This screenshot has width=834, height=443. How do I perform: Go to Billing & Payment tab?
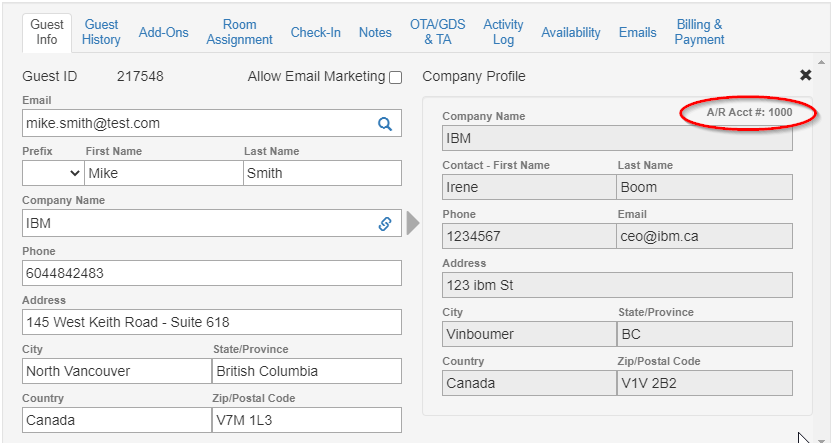coord(699,32)
